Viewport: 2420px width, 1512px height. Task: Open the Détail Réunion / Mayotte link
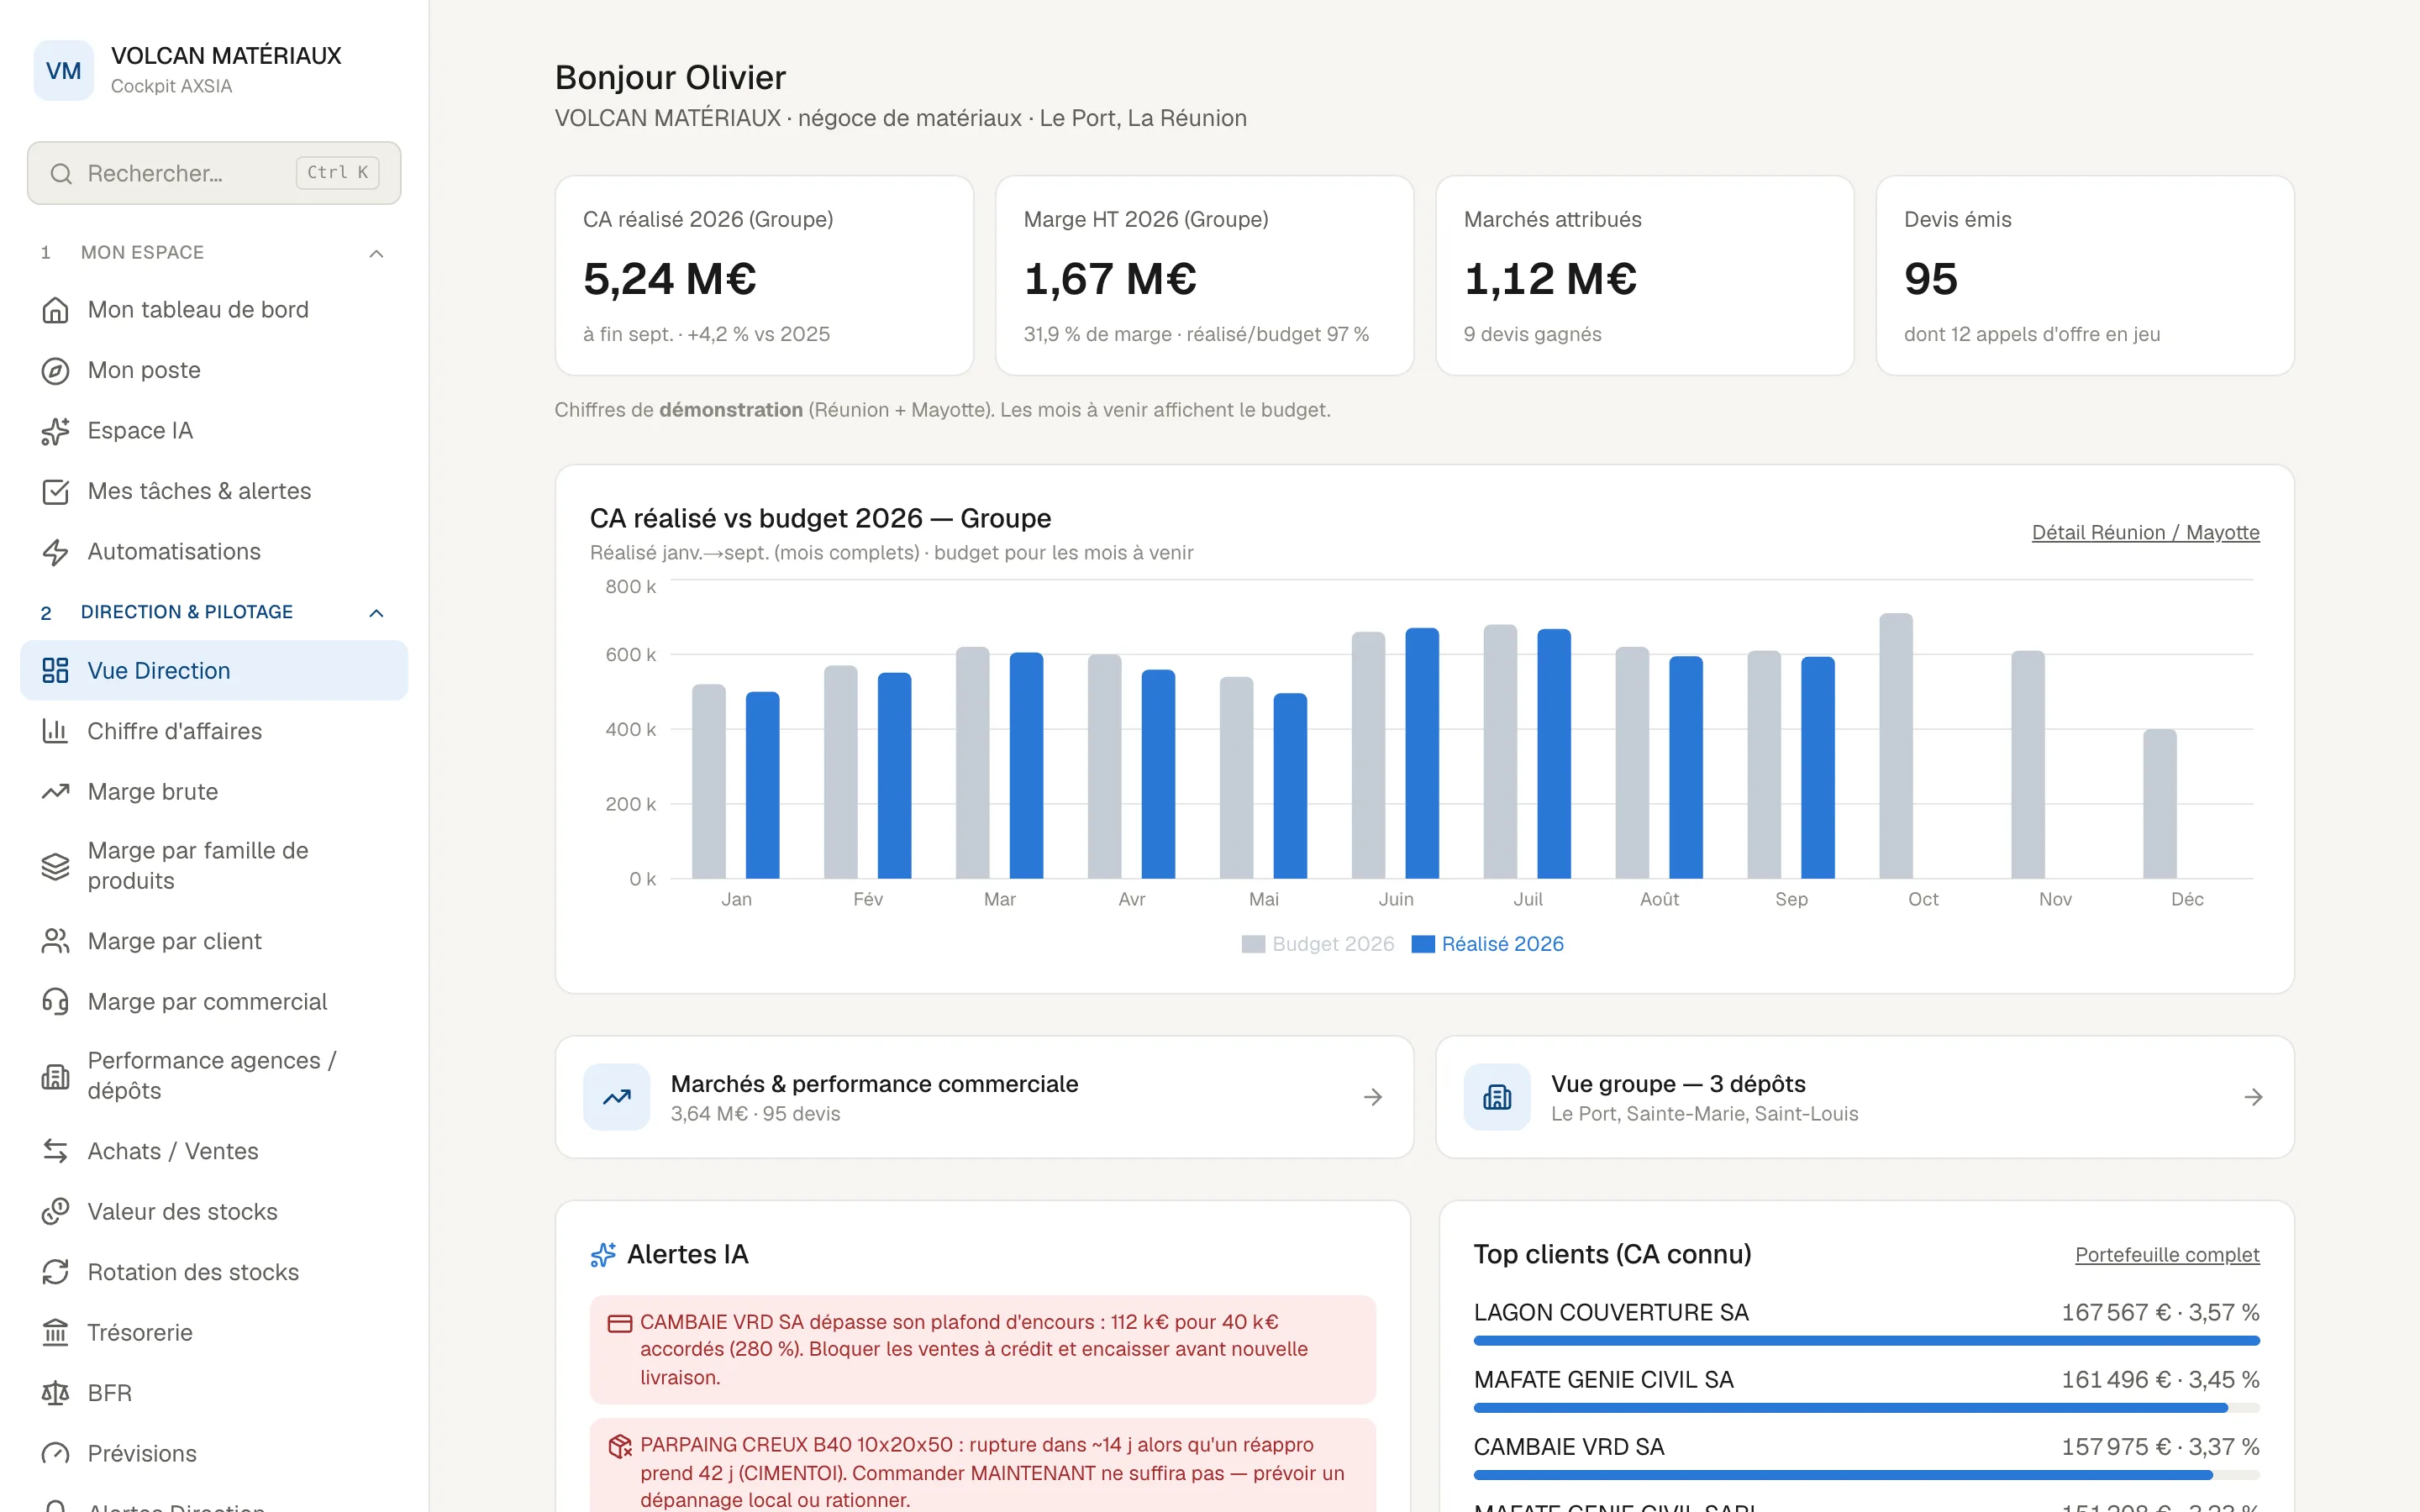click(2145, 533)
